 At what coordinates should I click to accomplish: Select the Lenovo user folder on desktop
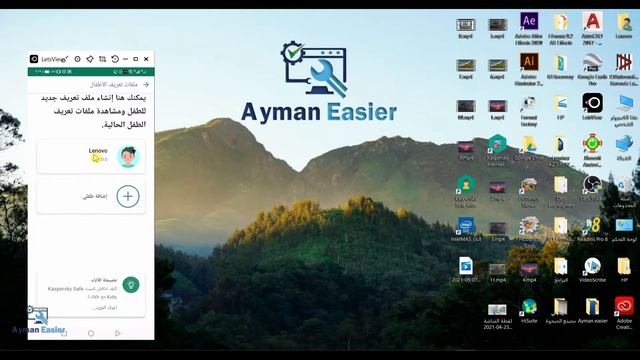624,26
